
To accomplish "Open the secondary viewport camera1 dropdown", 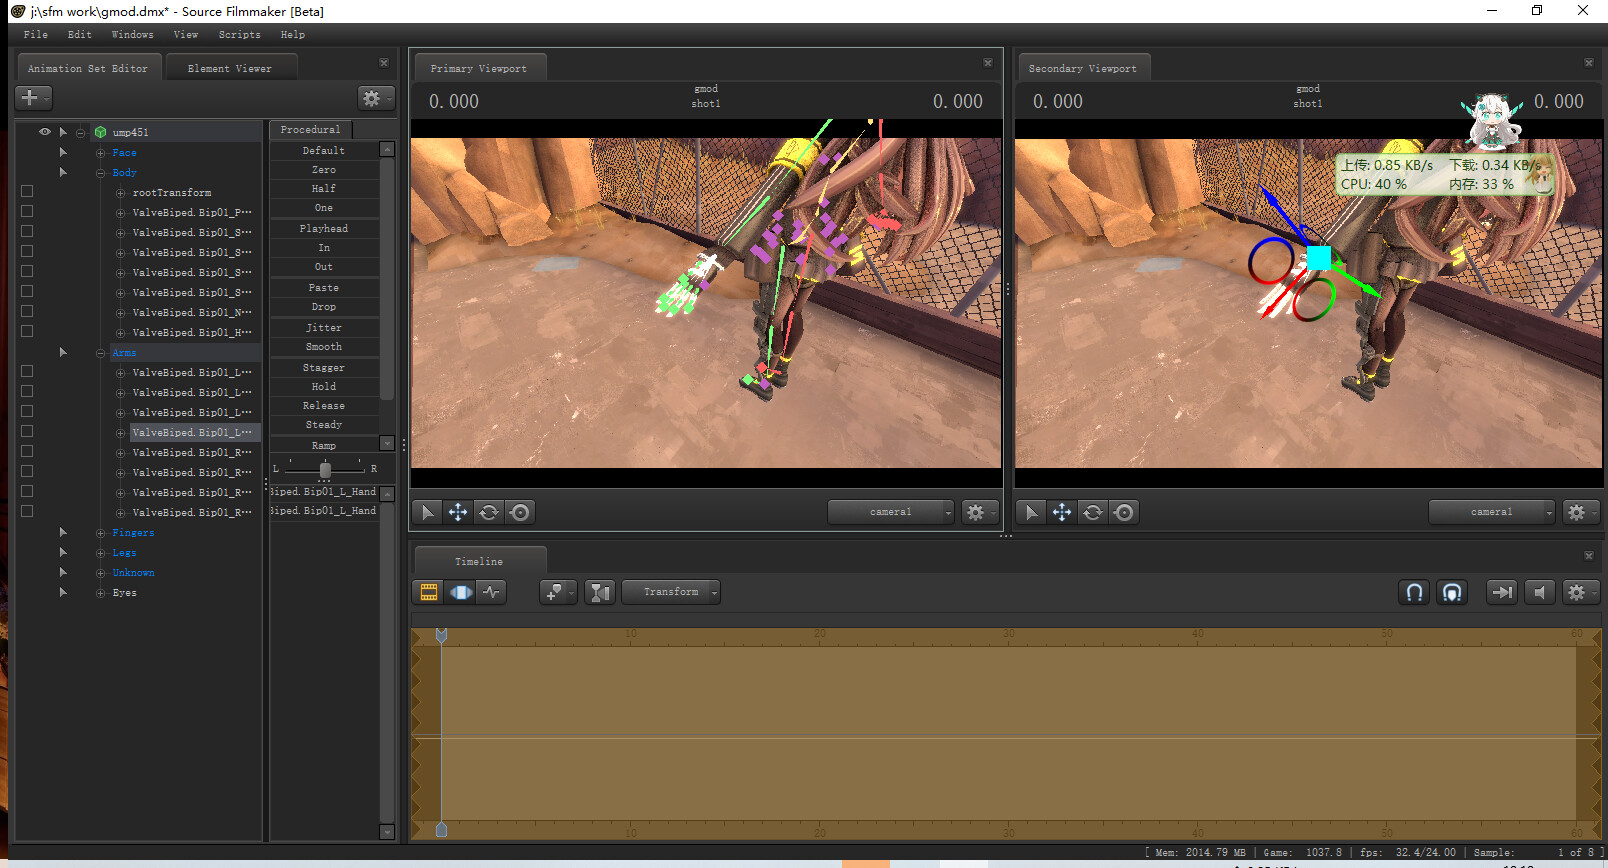I will [x=1492, y=512].
